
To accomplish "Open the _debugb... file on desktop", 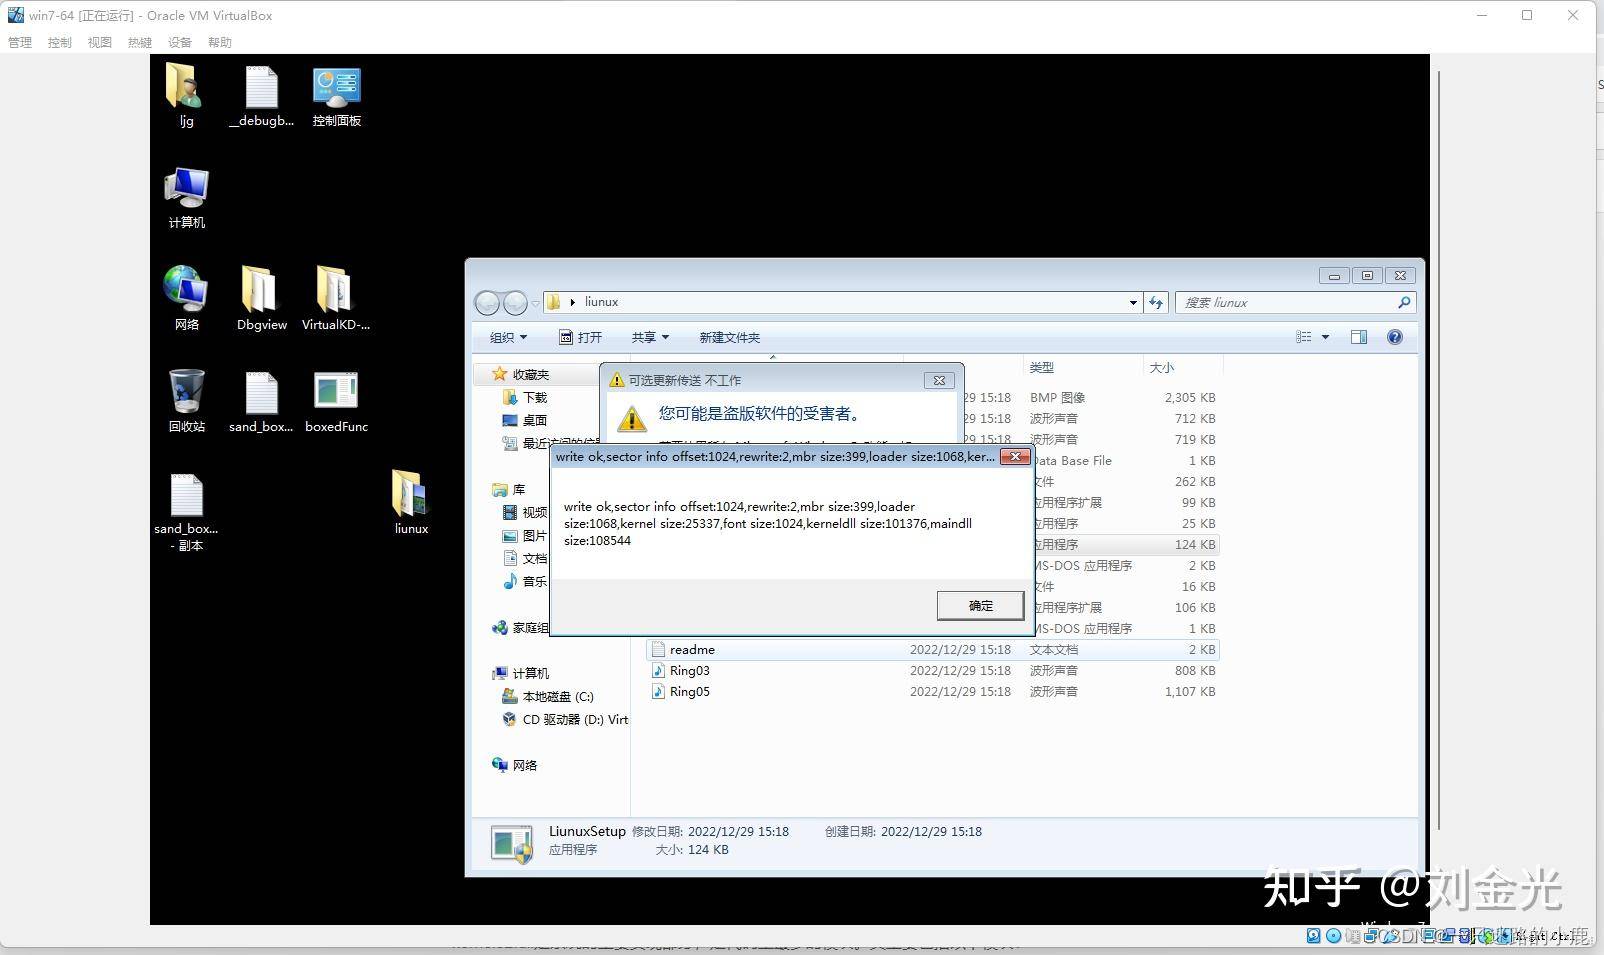I will click(261, 96).
